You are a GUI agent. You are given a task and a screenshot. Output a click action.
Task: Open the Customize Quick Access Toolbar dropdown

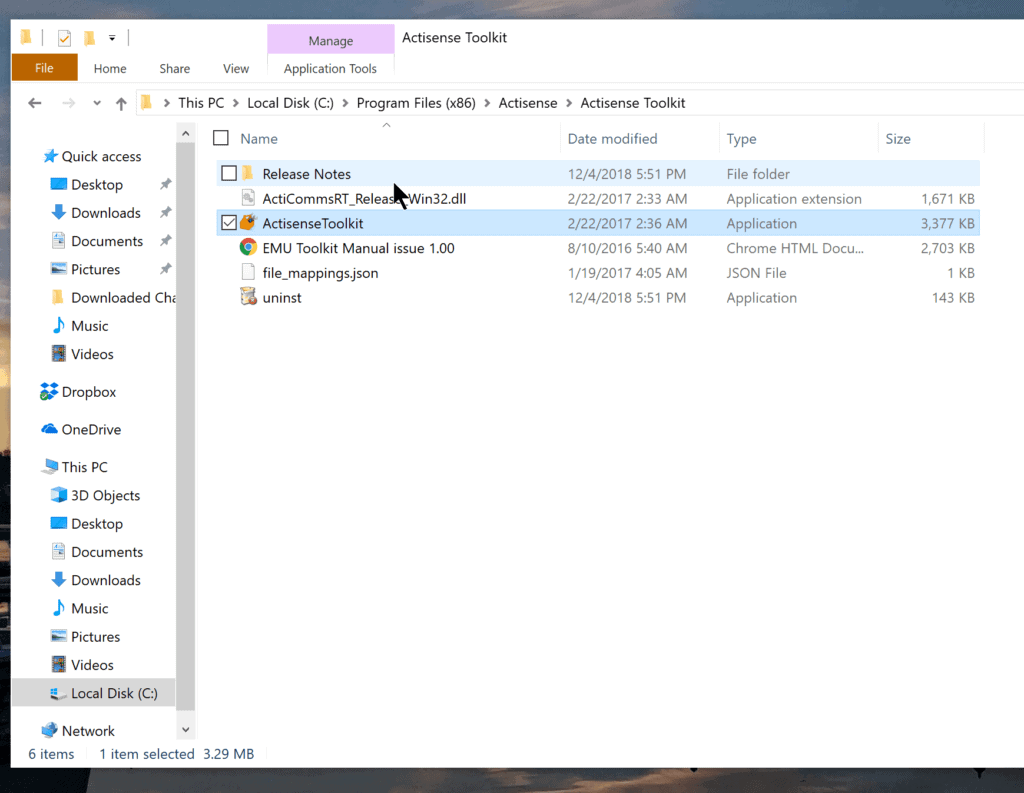(x=112, y=38)
